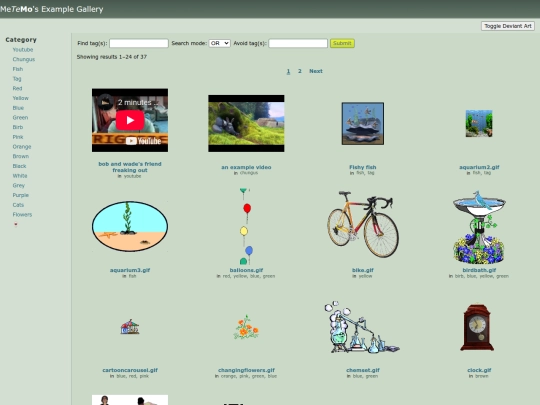
Task: Select the Green category
Action: (20, 117)
